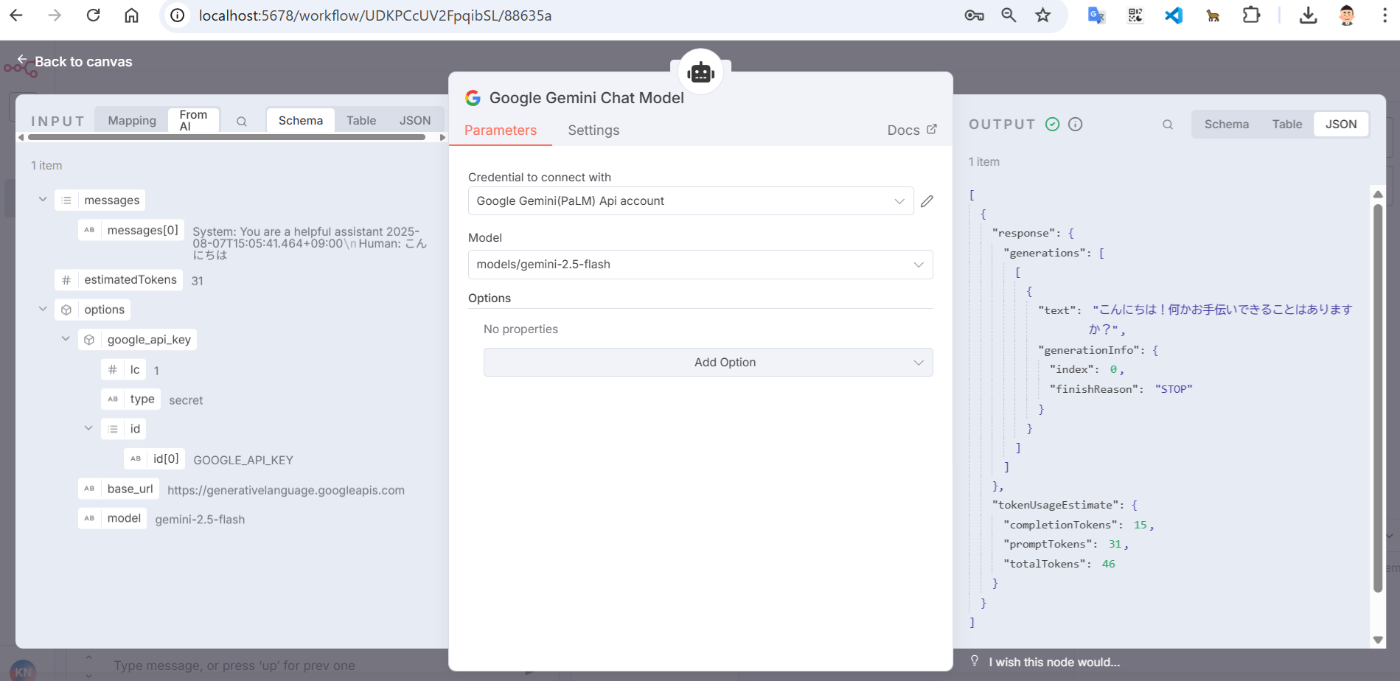Open Google Translate extension icon

point(1097,15)
